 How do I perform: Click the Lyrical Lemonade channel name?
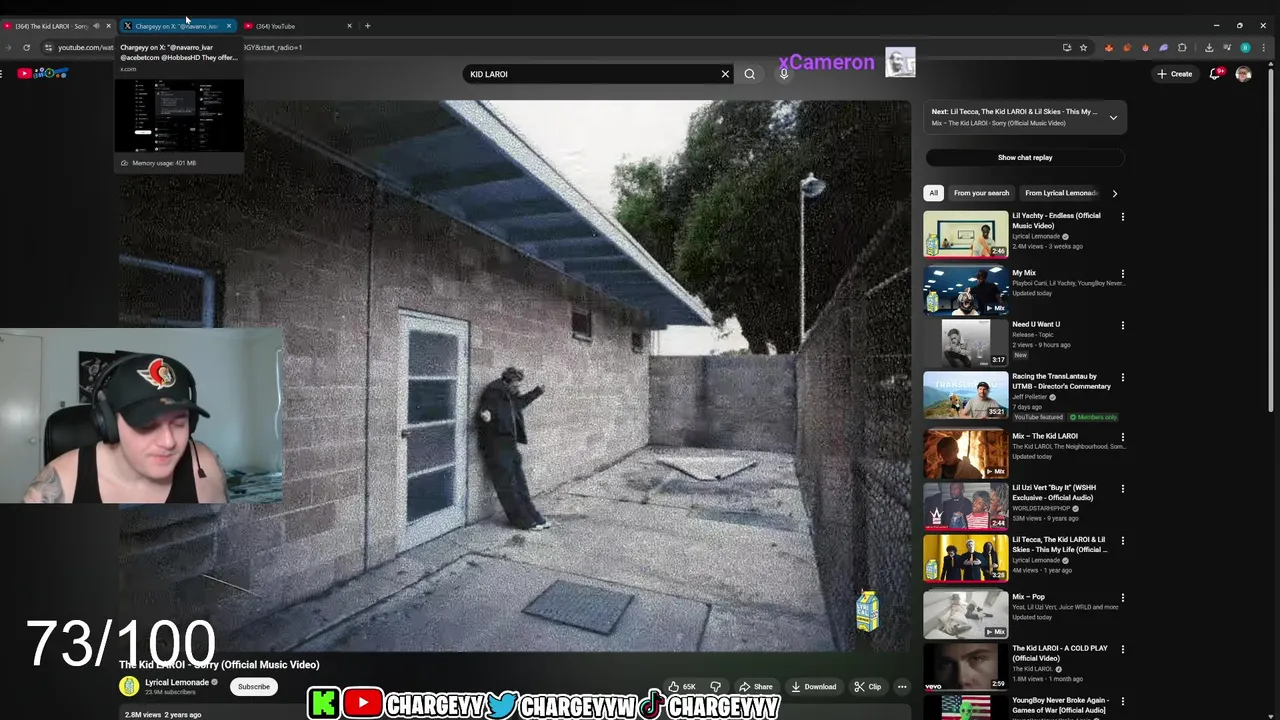click(x=177, y=682)
